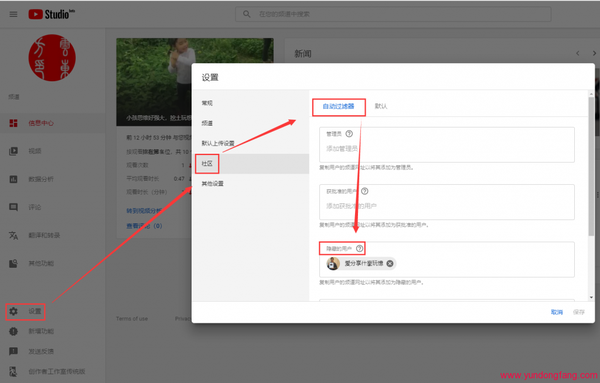Go to previous news item arrow
The width and height of the screenshot is (600, 383).
point(578,53)
